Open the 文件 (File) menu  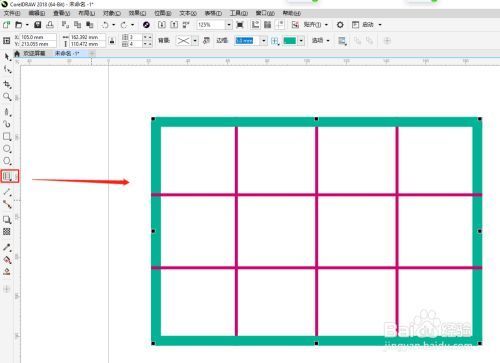coord(12,13)
